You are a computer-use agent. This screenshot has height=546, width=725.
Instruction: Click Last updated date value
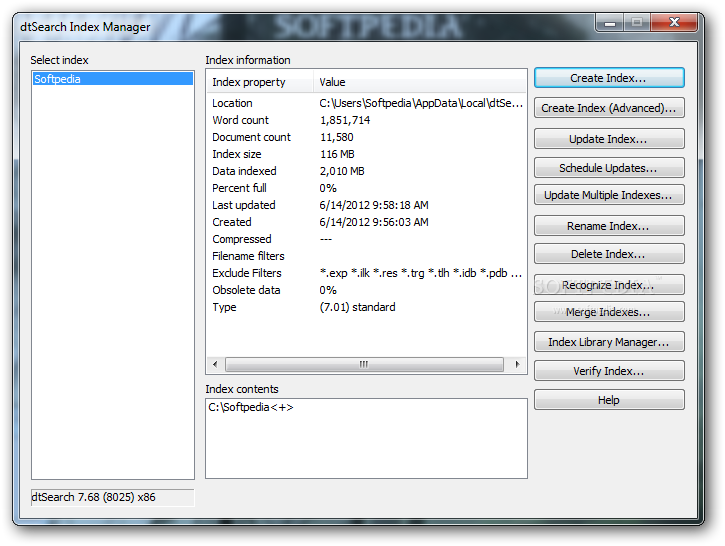click(x=374, y=205)
